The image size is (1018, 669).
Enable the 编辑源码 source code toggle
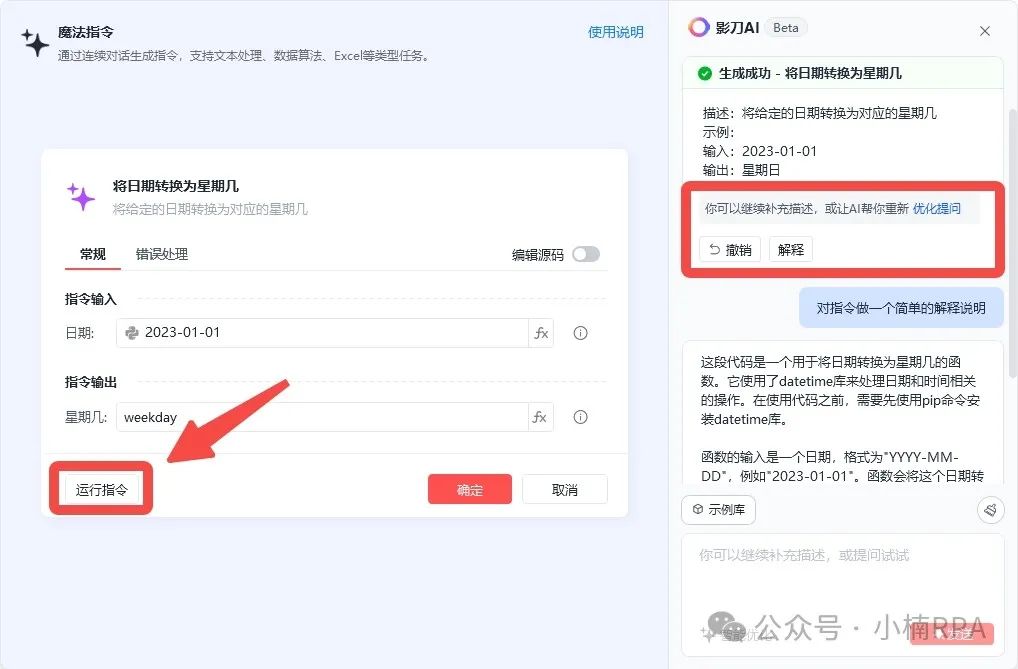[x=586, y=255]
